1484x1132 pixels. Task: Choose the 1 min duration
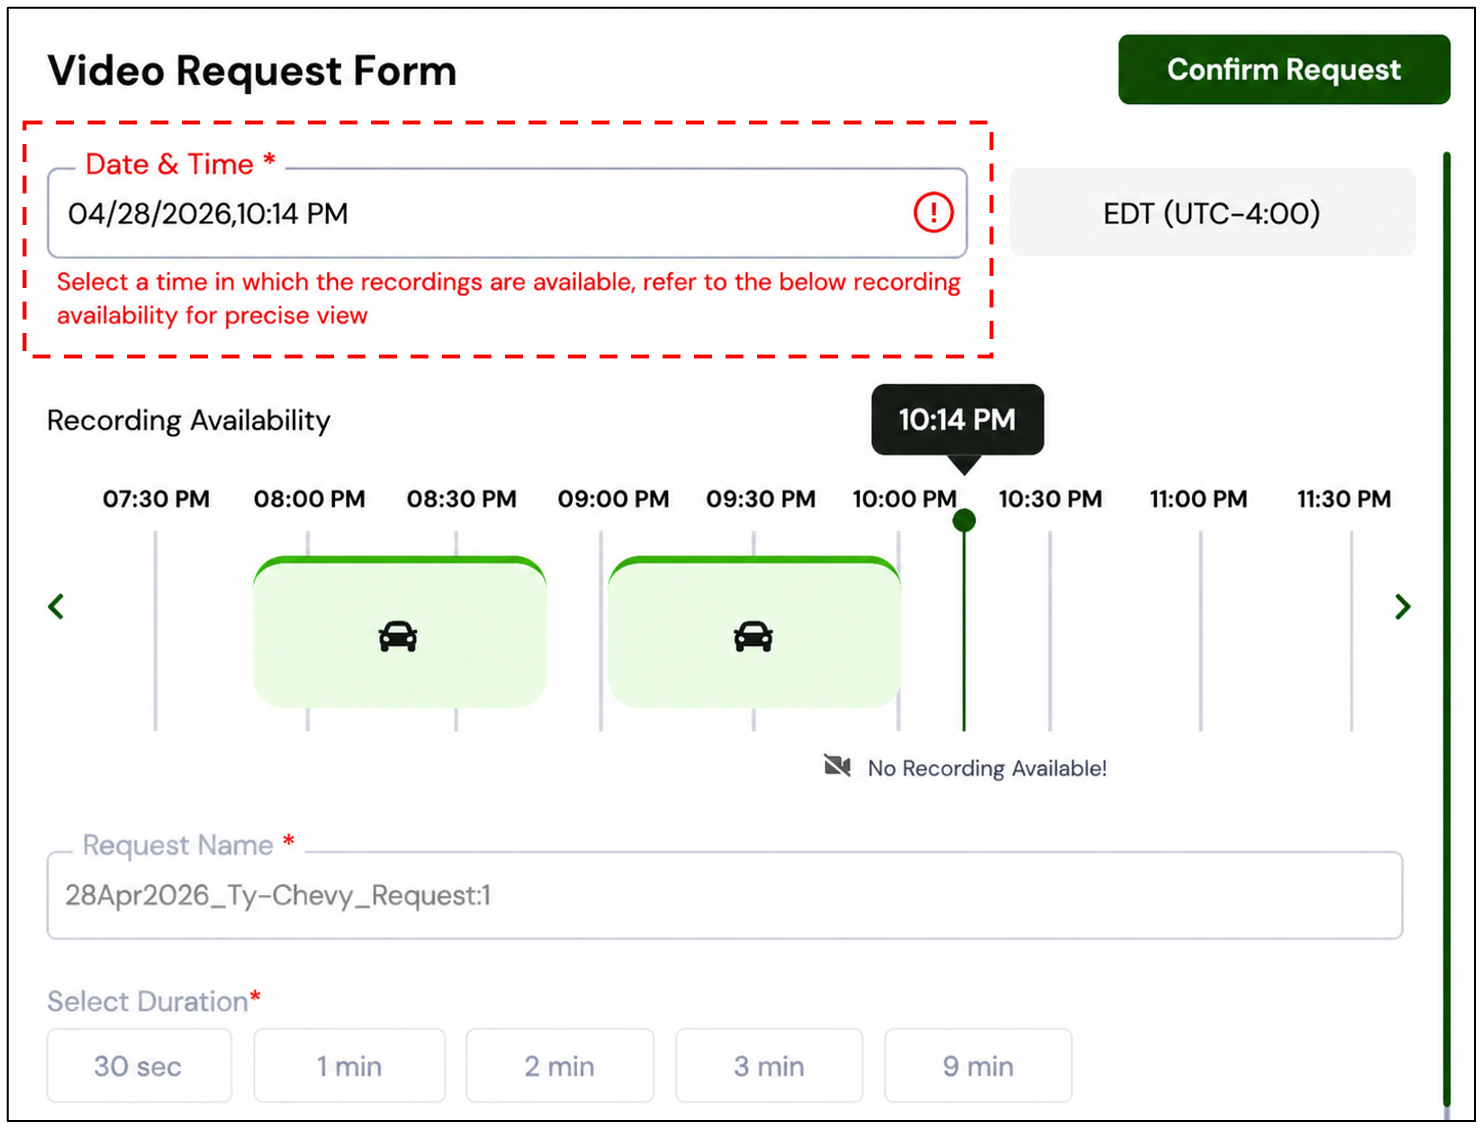pyautogui.click(x=349, y=1066)
